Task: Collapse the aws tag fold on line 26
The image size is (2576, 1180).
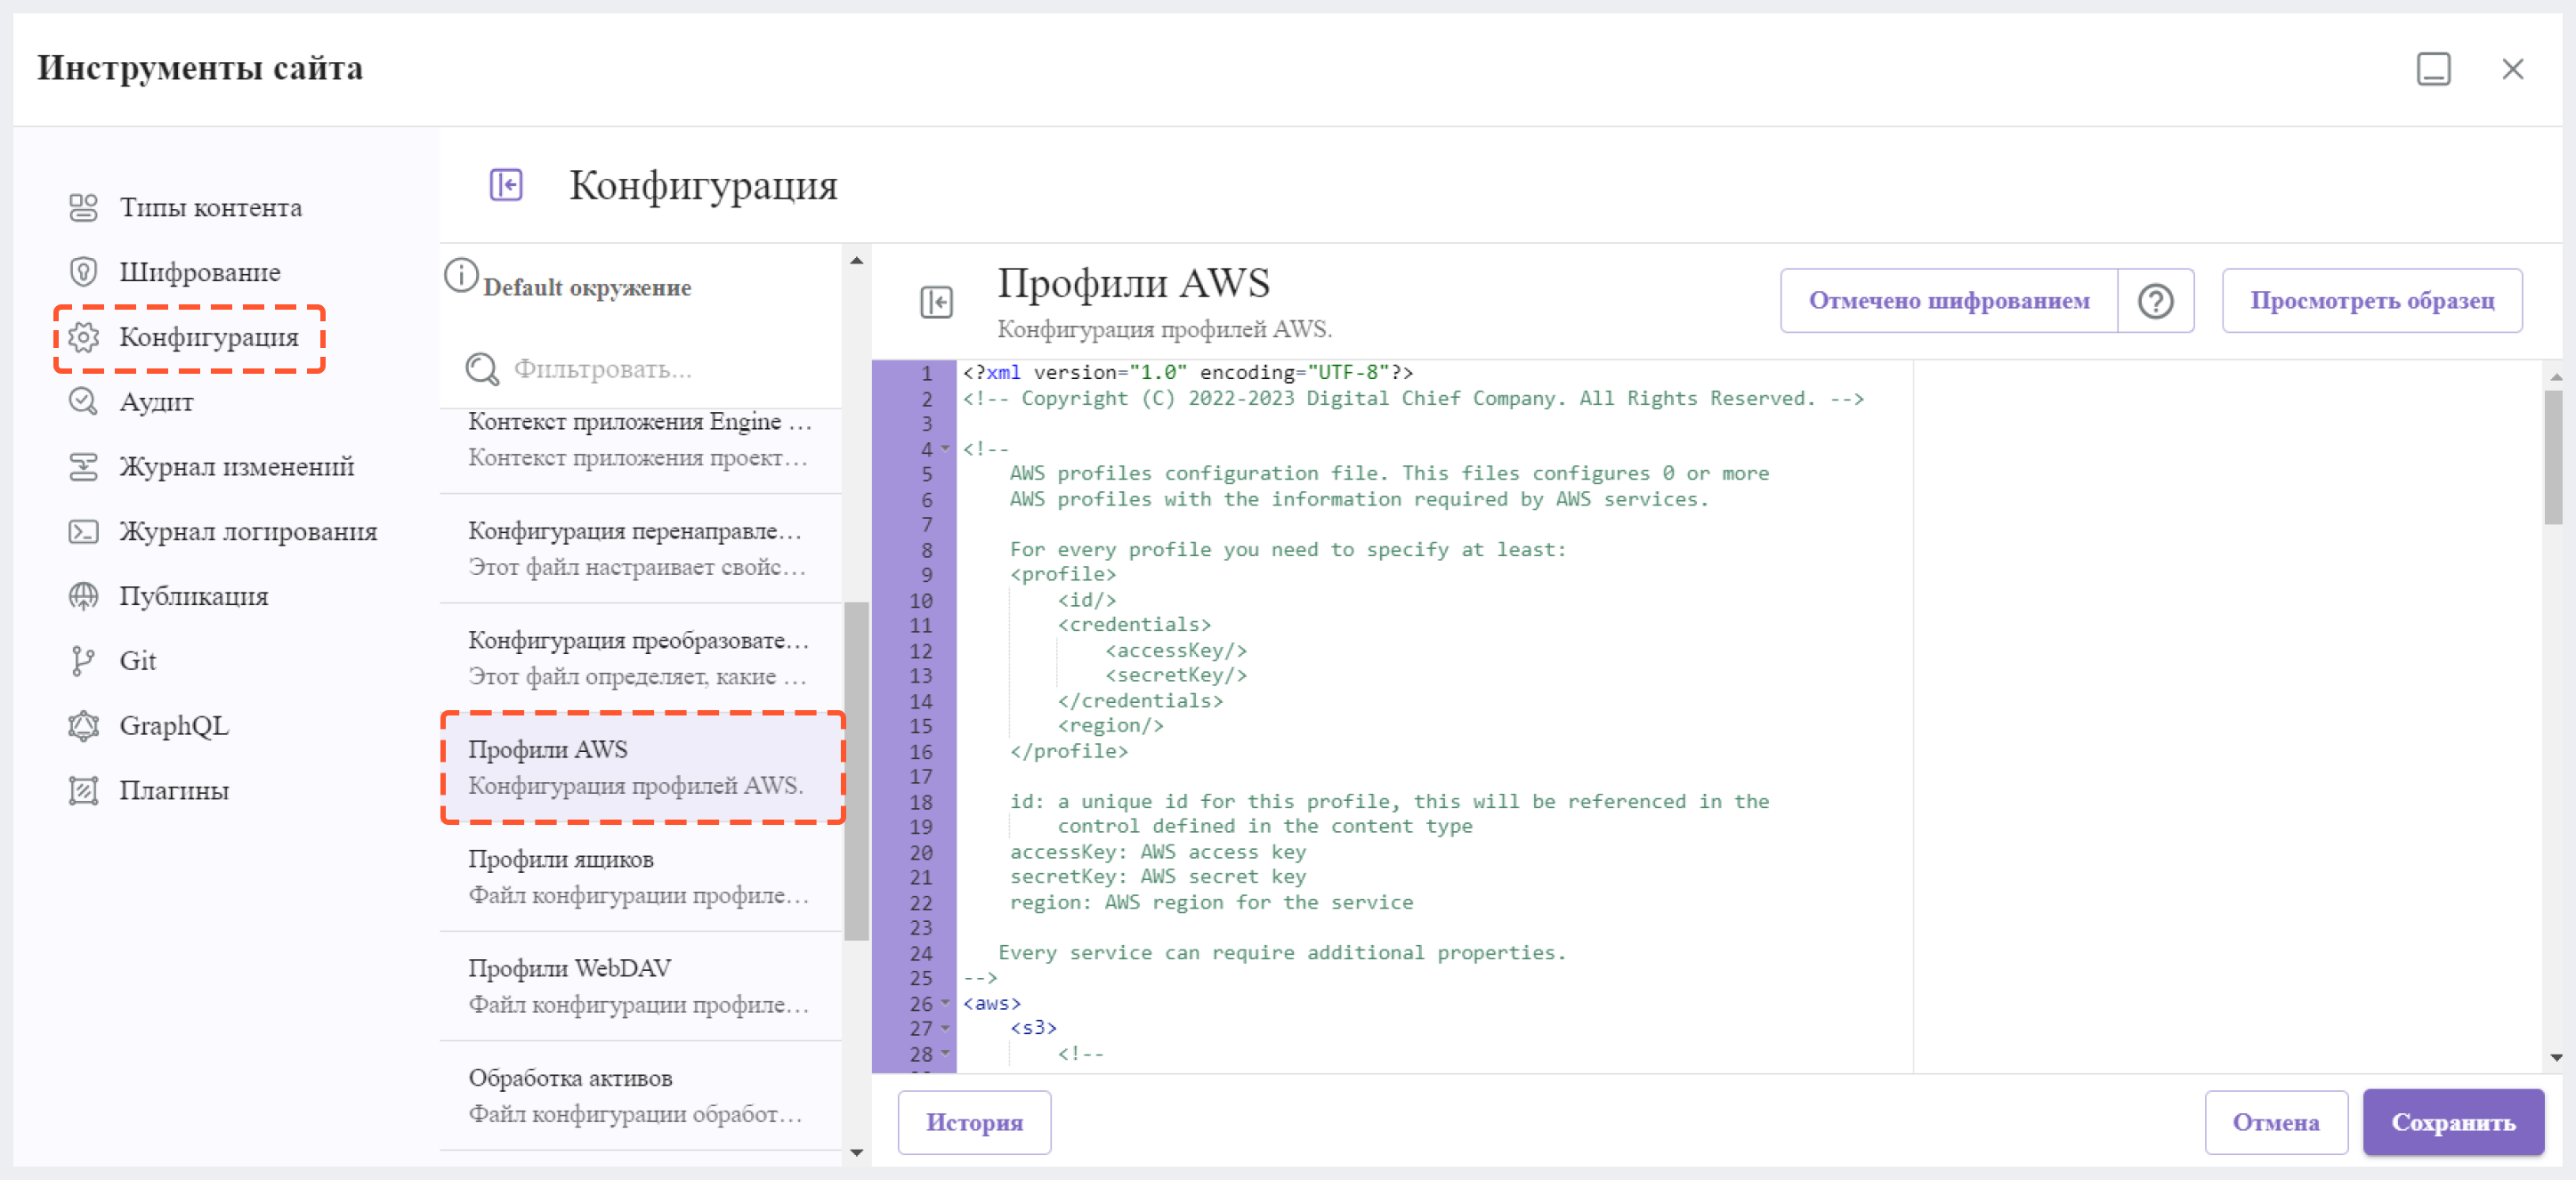Action: [x=945, y=1003]
